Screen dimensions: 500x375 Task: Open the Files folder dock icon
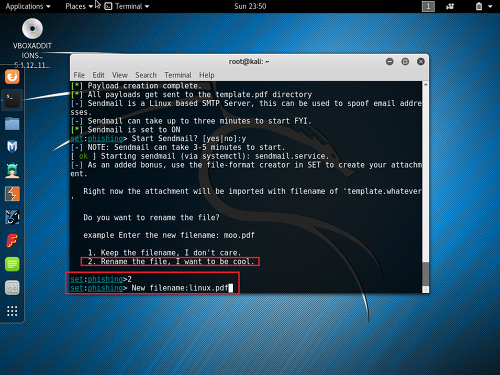(12, 123)
